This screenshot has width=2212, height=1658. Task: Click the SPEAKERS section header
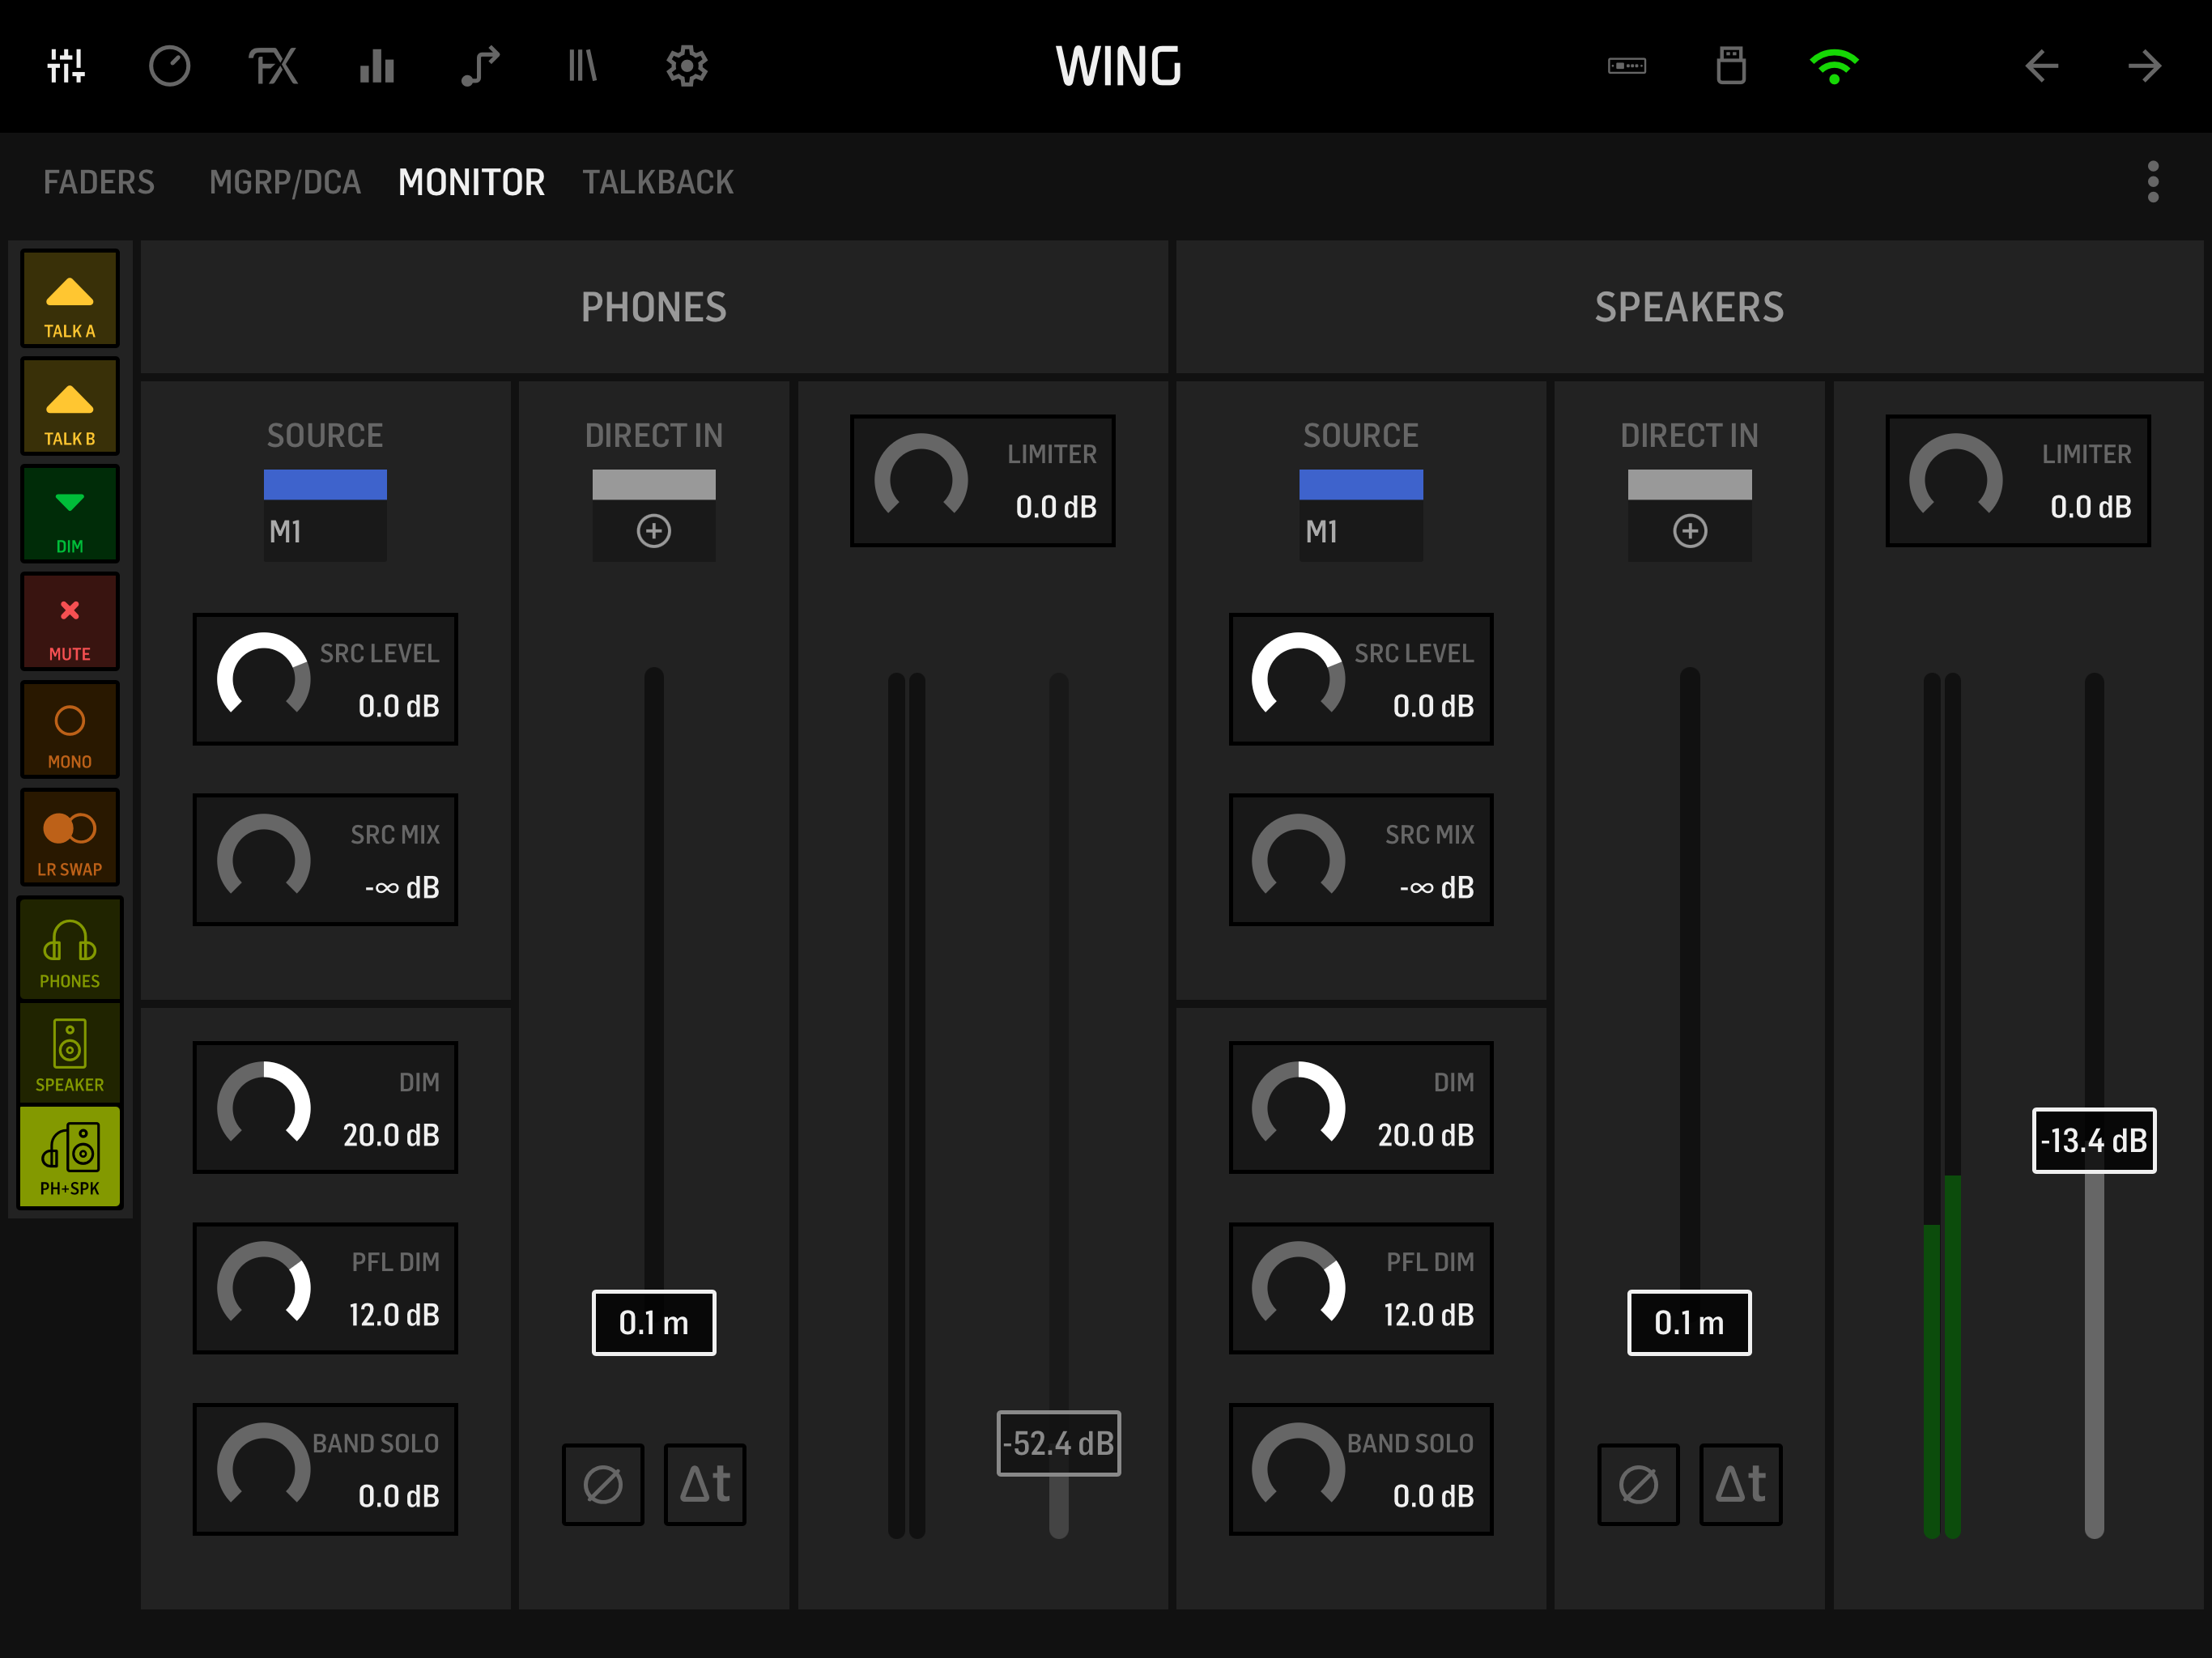tap(1689, 307)
